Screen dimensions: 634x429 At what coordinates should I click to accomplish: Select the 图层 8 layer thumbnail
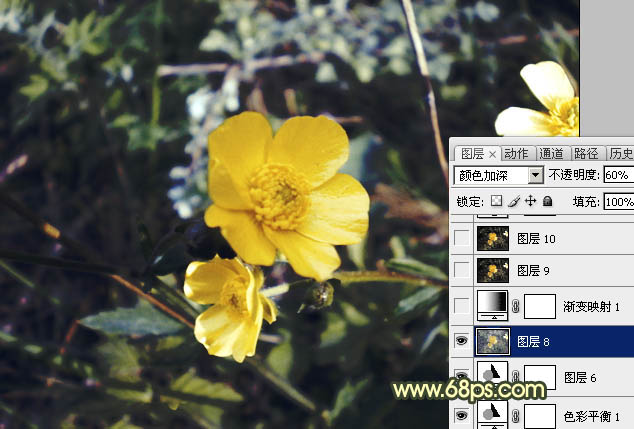[x=493, y=341]
